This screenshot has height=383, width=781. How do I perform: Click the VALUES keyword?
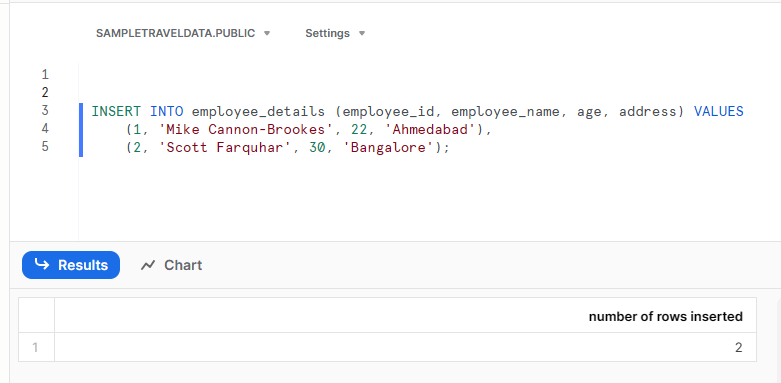[719, 112]
